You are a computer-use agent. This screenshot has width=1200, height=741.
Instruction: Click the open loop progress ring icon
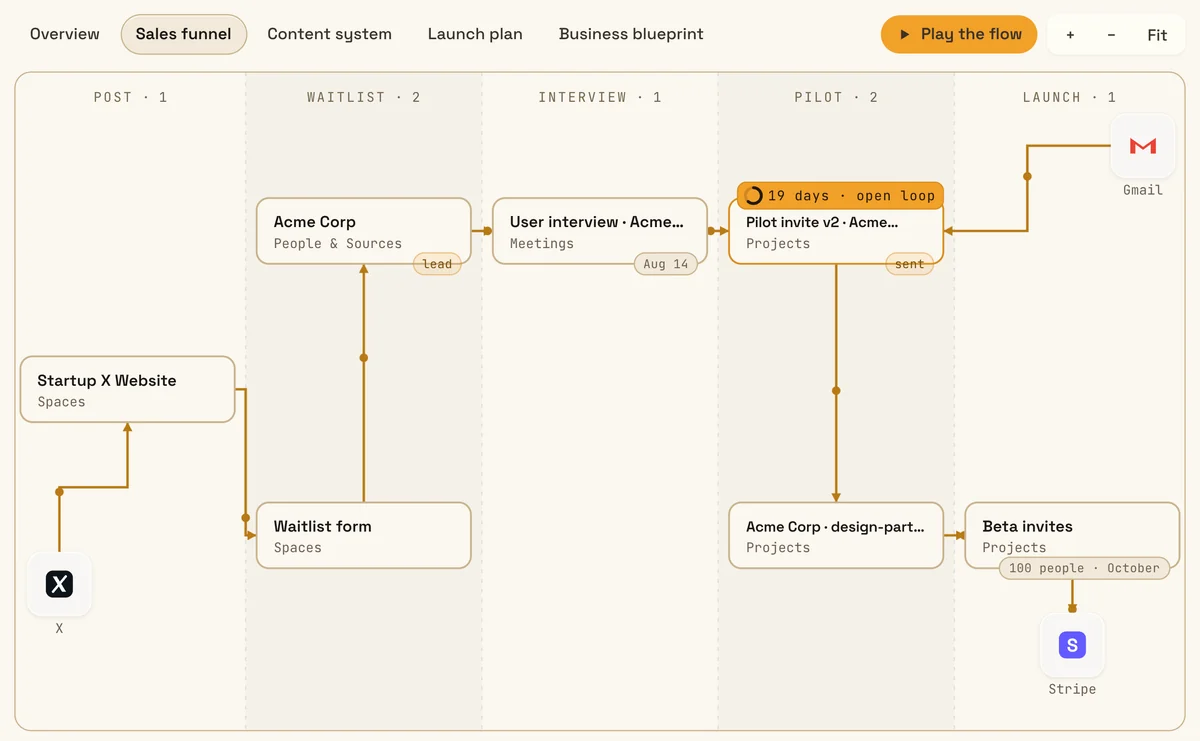coord(754,196)
